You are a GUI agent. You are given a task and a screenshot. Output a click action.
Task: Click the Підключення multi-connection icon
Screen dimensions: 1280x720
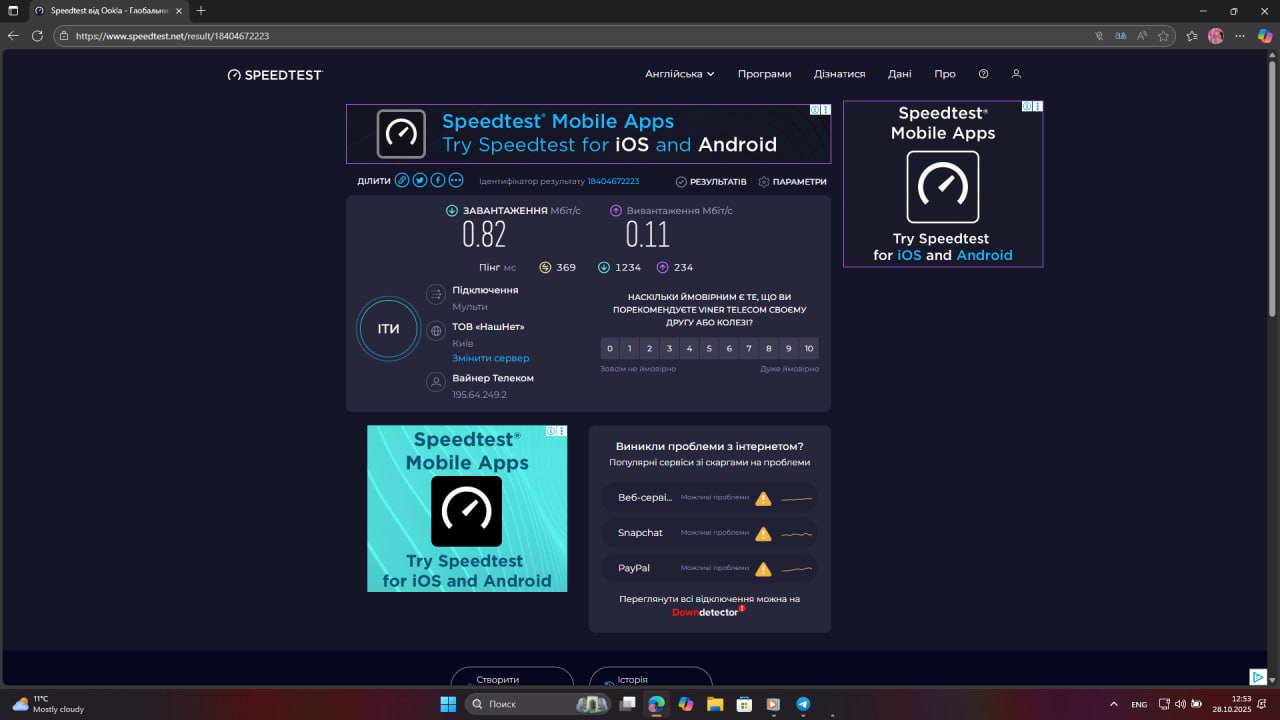pos(435,295)
